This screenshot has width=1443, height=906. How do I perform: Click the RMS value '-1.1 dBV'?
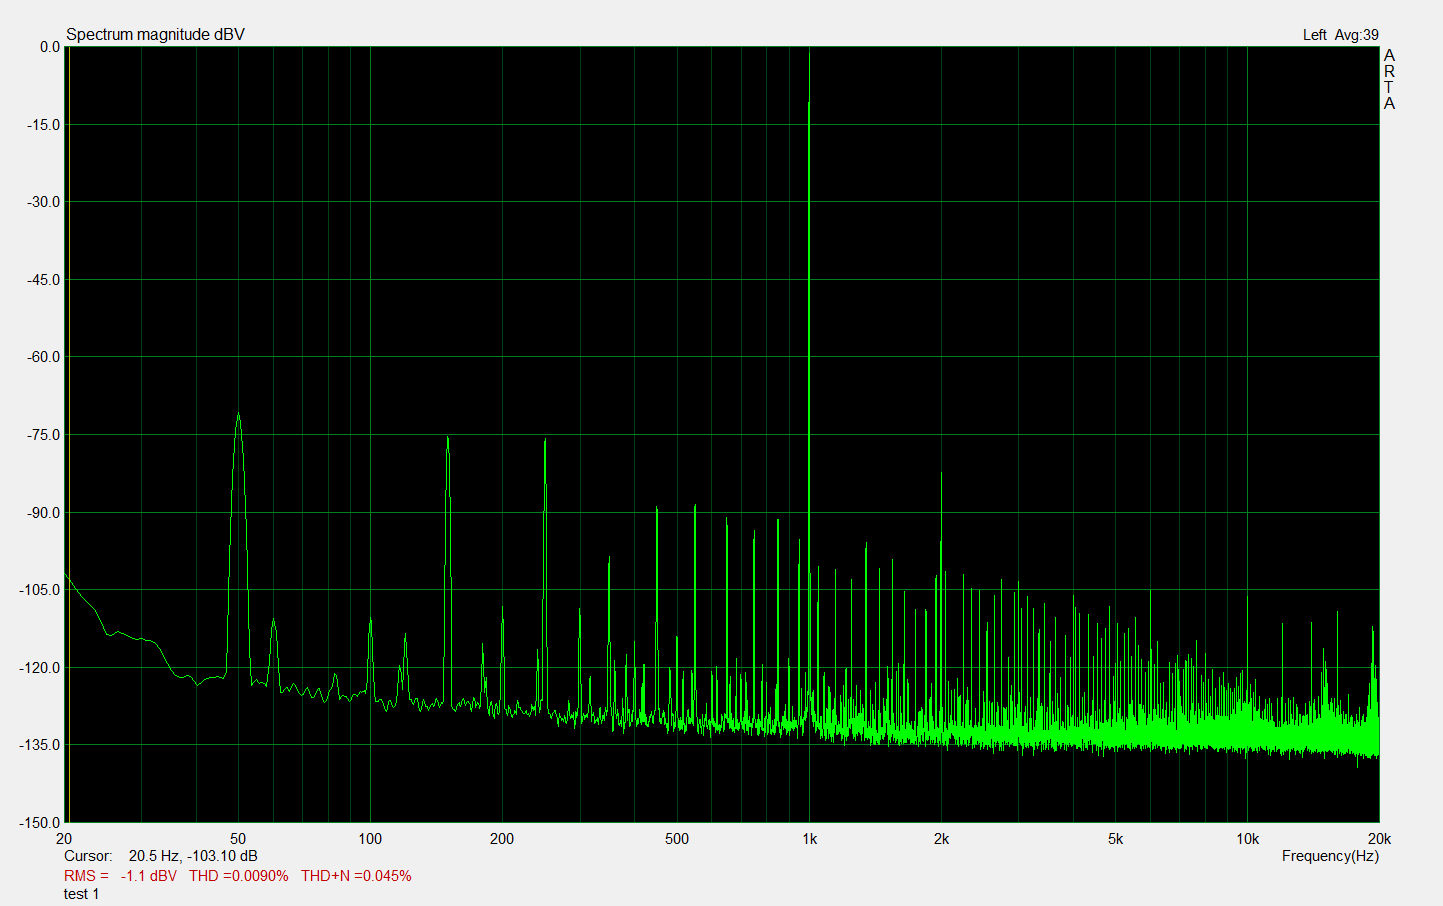149,876
